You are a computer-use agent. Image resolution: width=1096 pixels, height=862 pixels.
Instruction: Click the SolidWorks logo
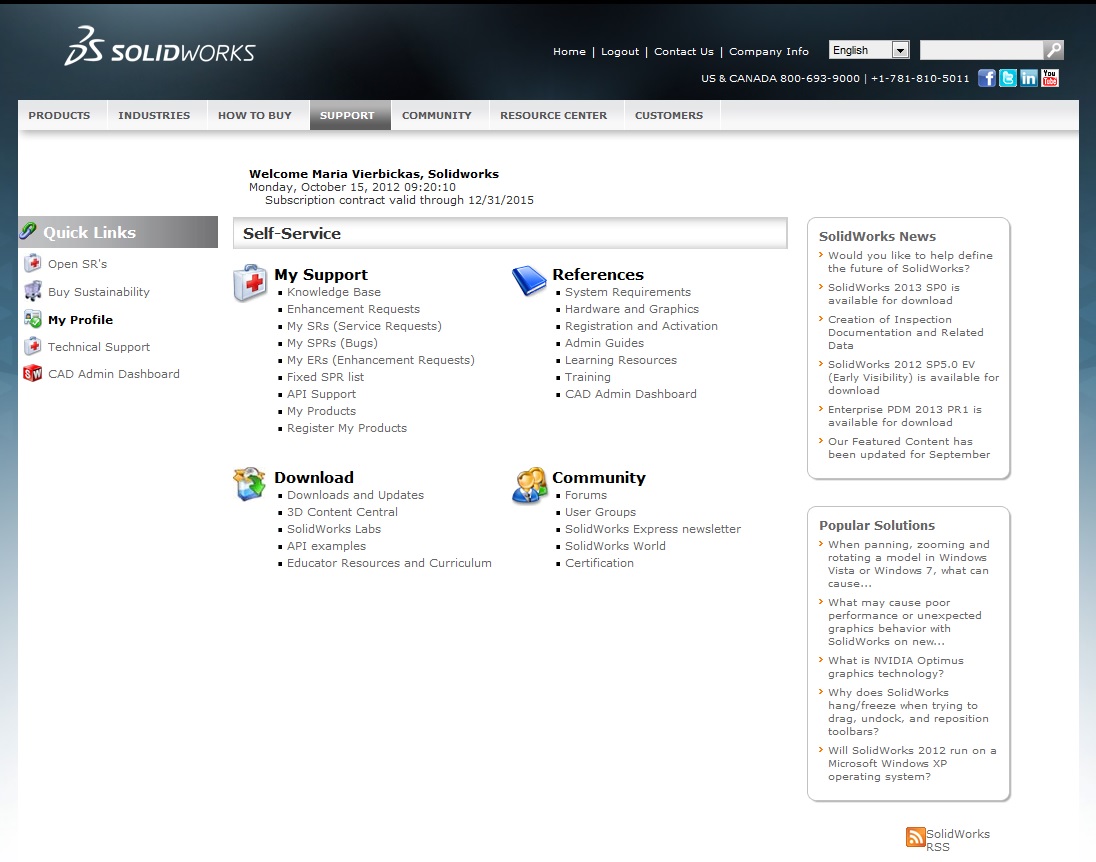(160, 50)
